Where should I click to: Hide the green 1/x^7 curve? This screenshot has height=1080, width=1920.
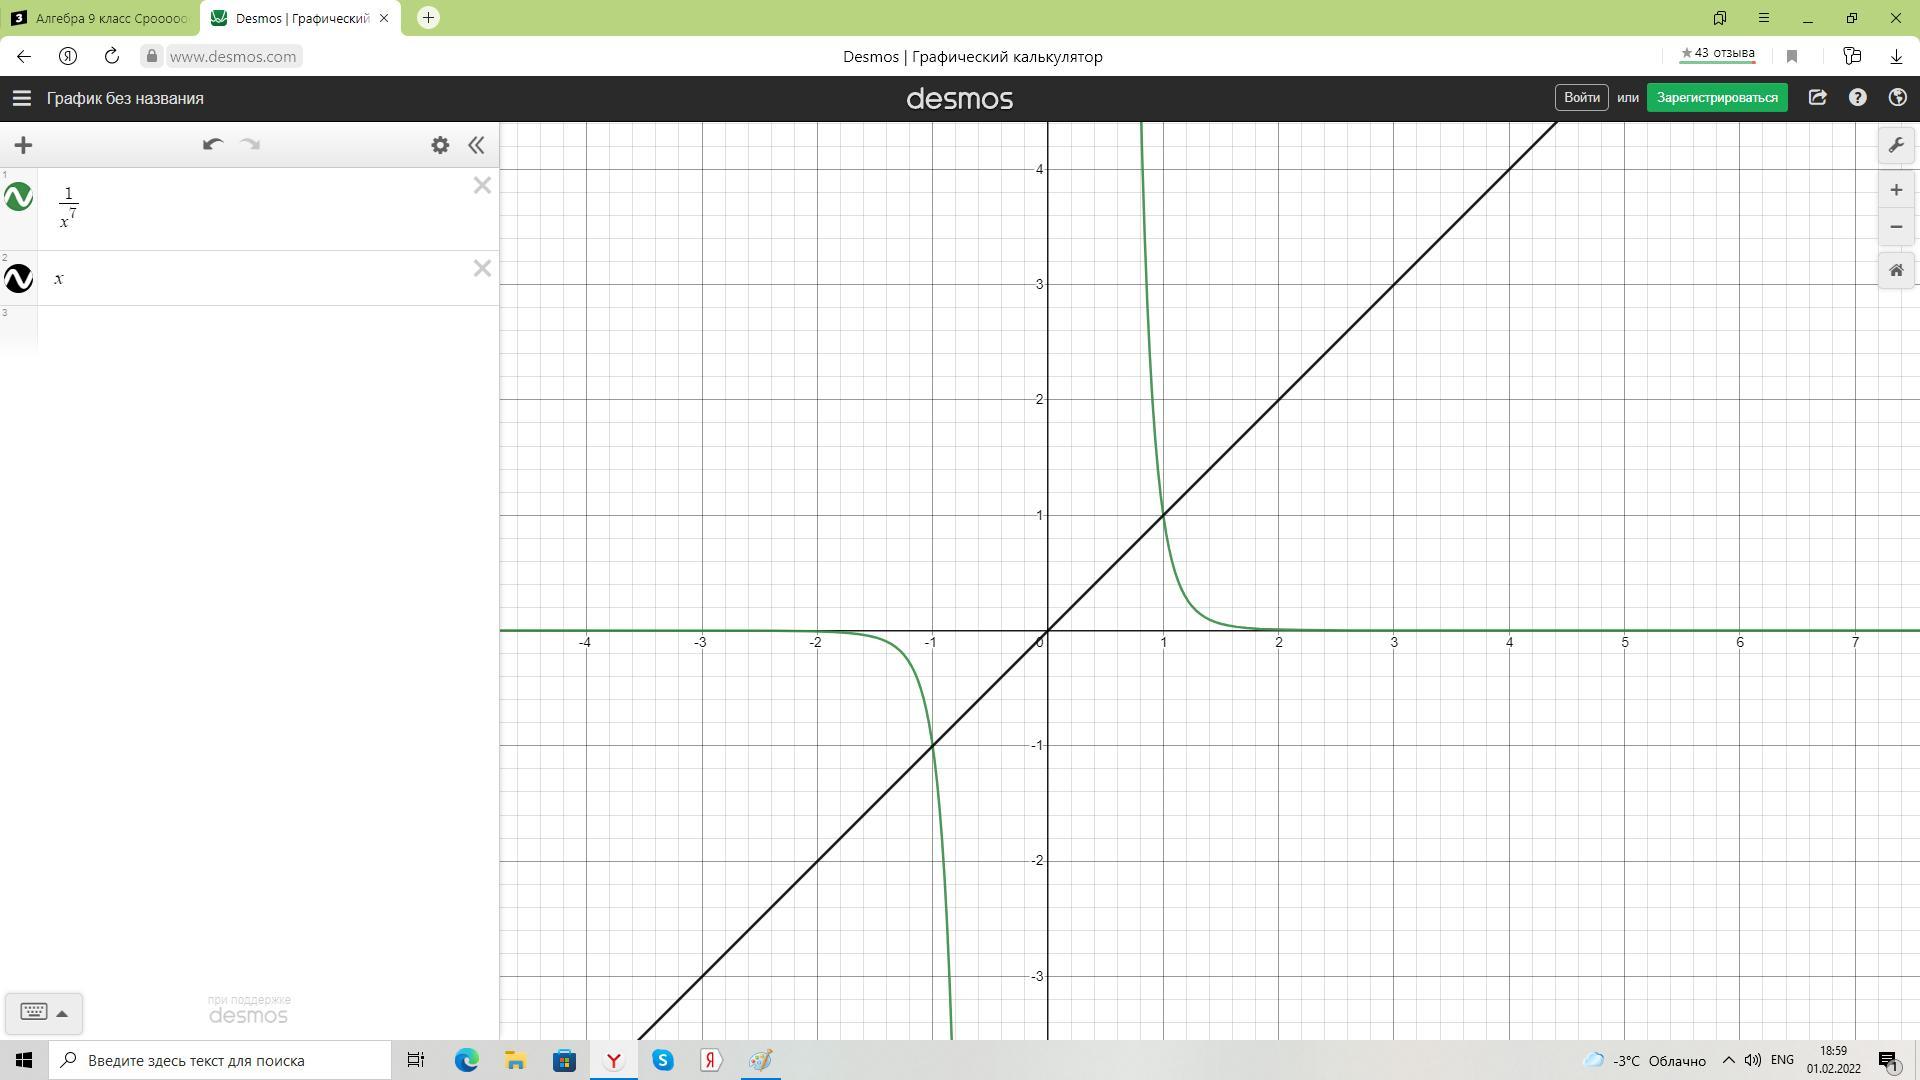tap(19, 196)
